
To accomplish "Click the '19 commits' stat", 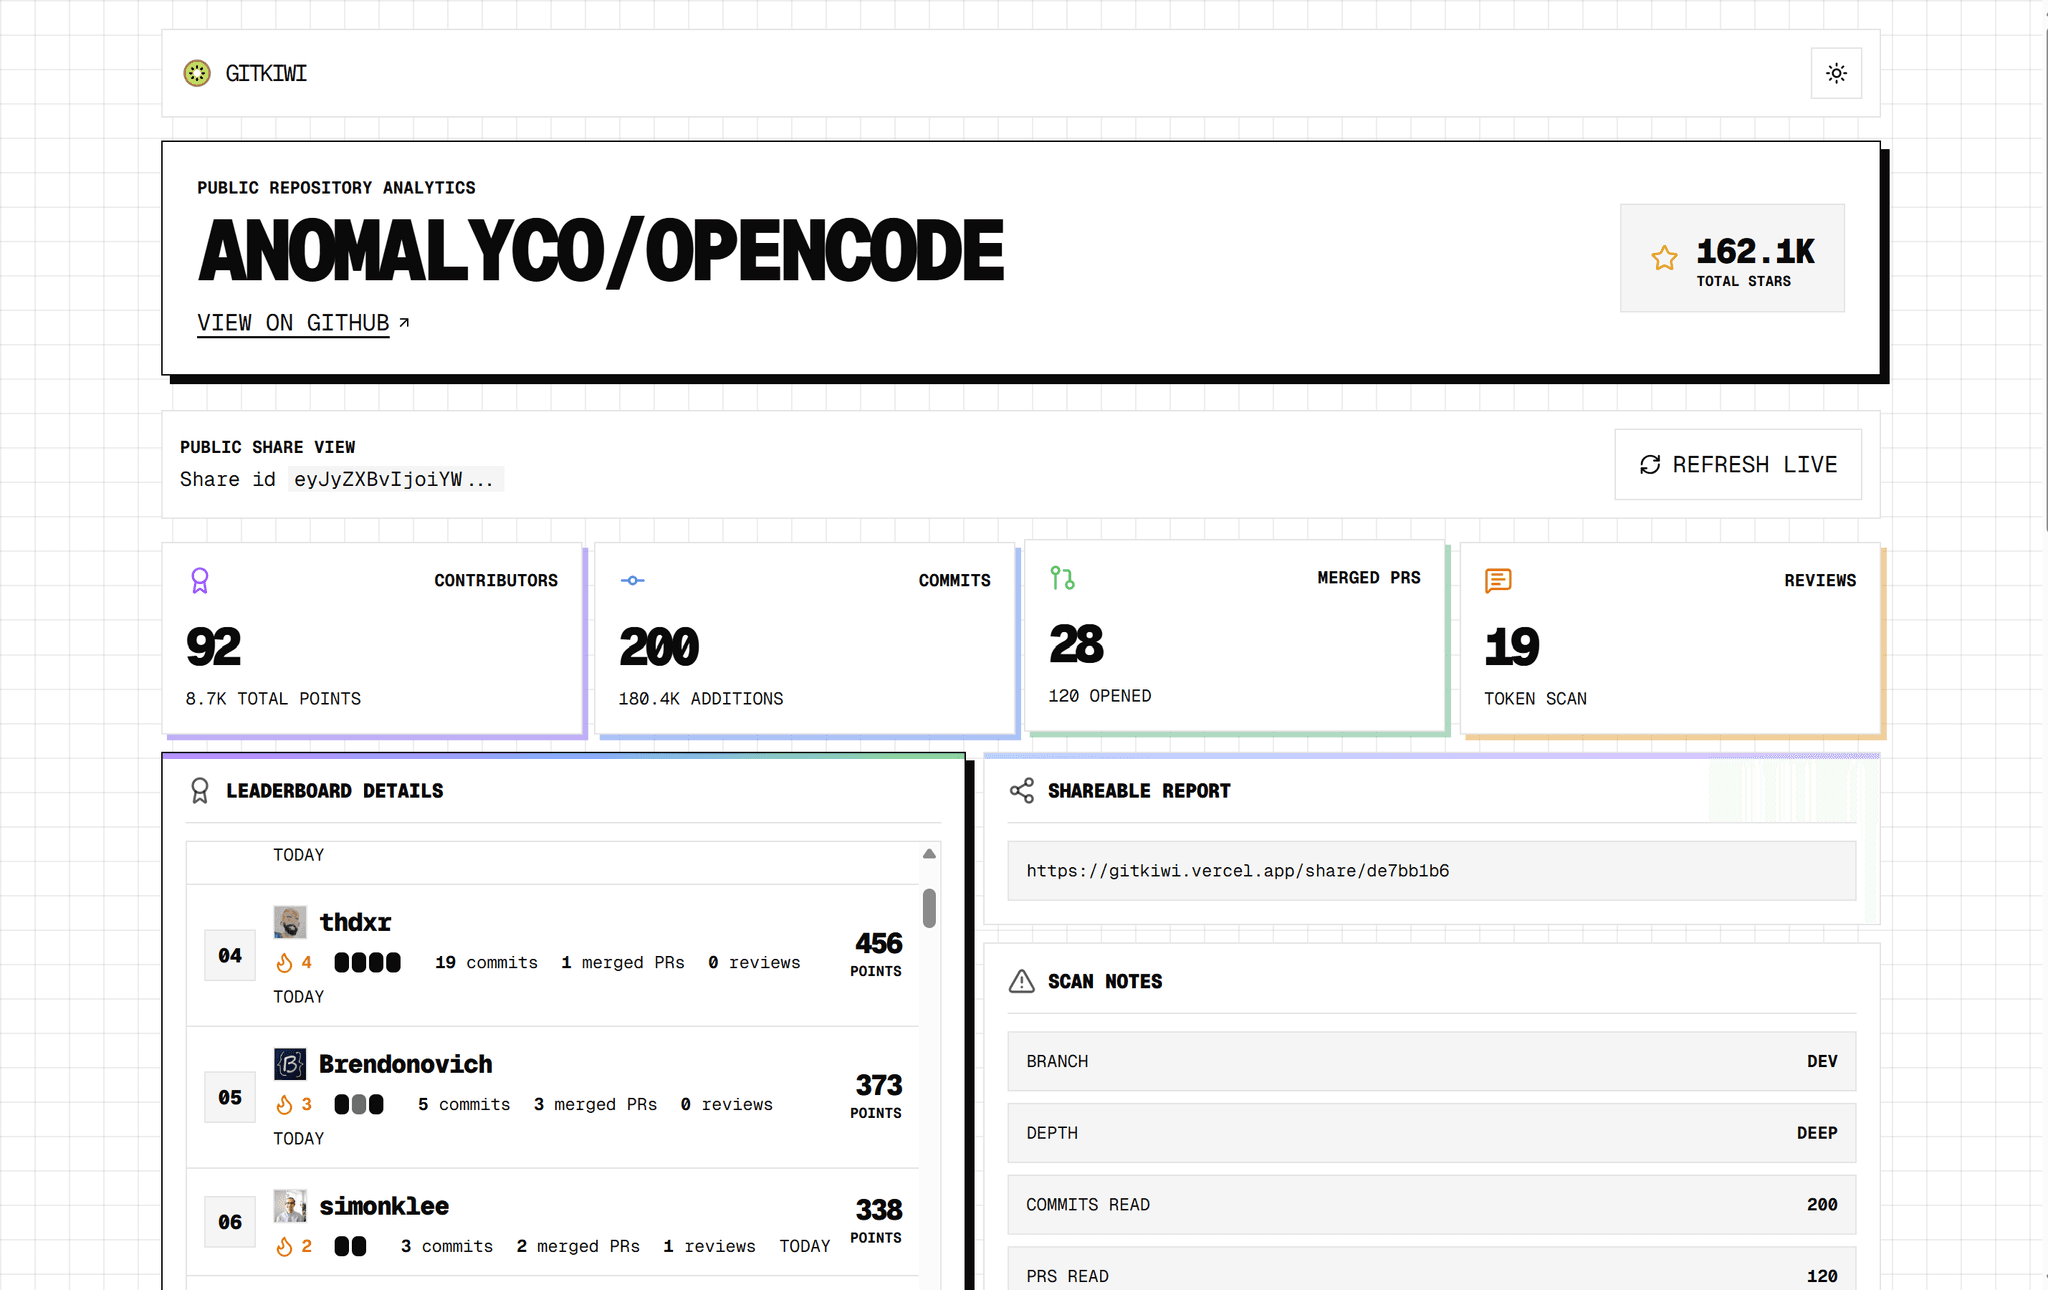I will point(486,963).
